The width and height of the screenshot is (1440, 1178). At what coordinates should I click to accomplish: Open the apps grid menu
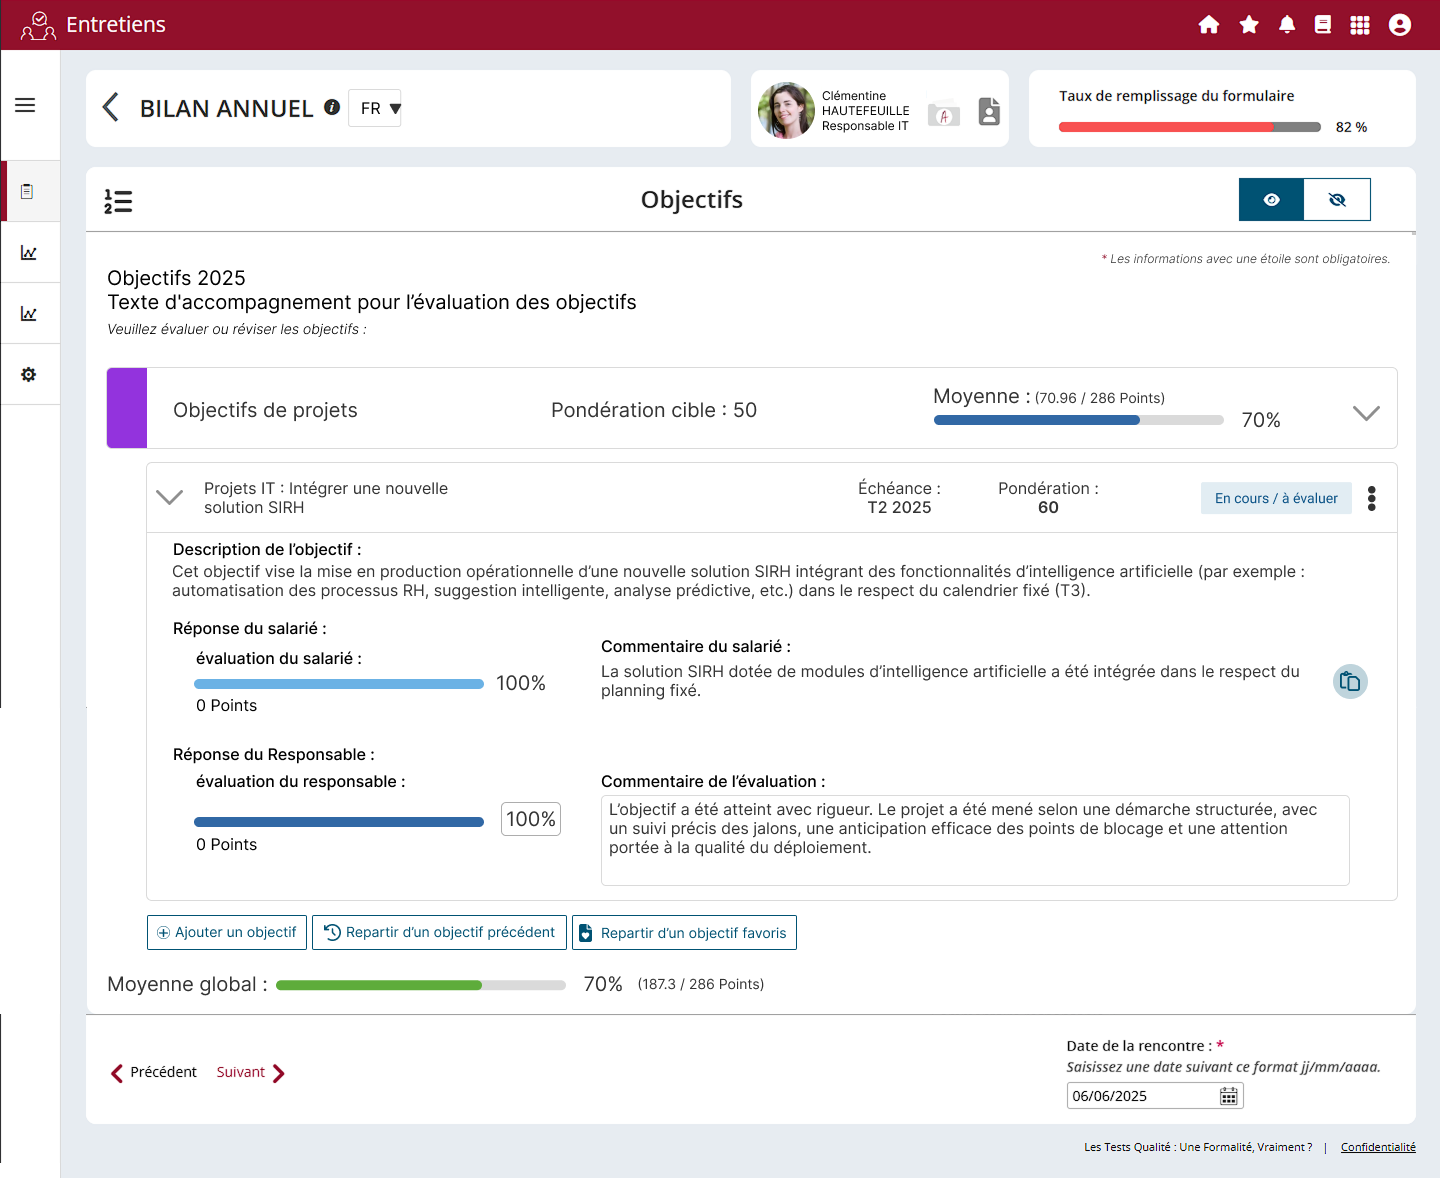coord(1360,25)
